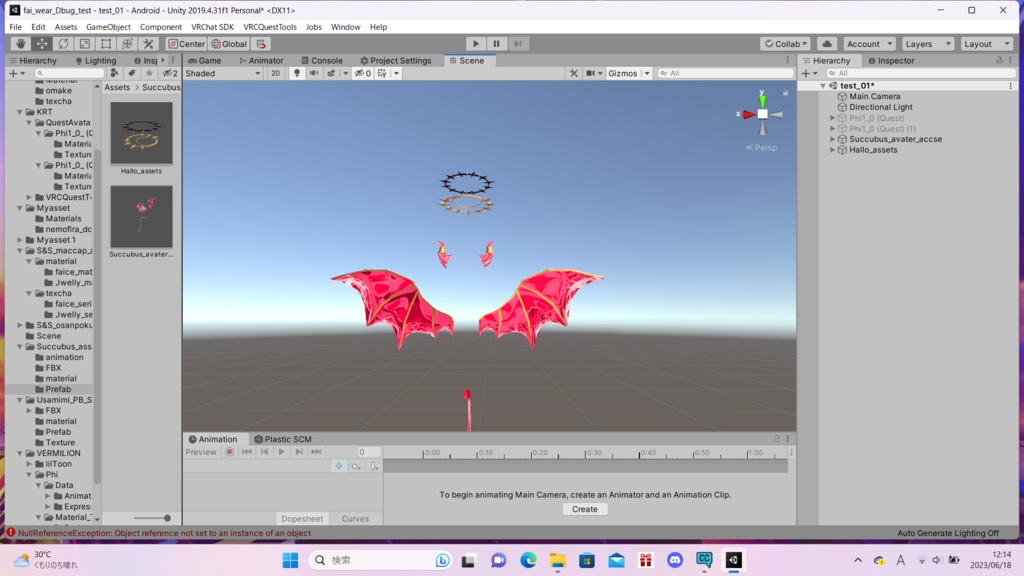Open the Shaded draw mode dropdown
This screenshot has height=576, width=1024.
point(222,72)
